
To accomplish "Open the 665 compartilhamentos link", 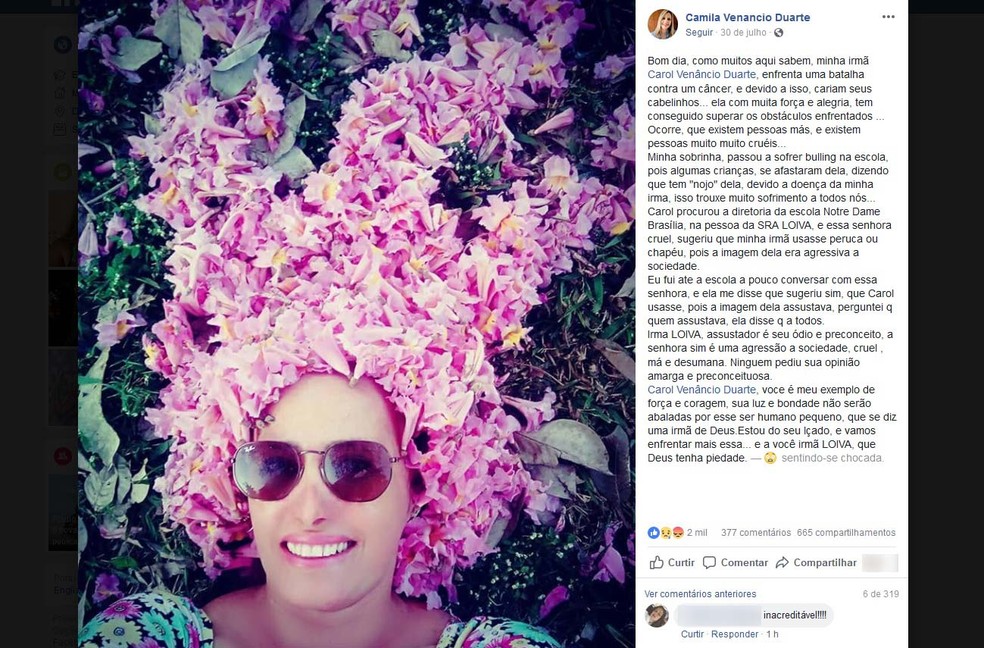I will point(846,533).
